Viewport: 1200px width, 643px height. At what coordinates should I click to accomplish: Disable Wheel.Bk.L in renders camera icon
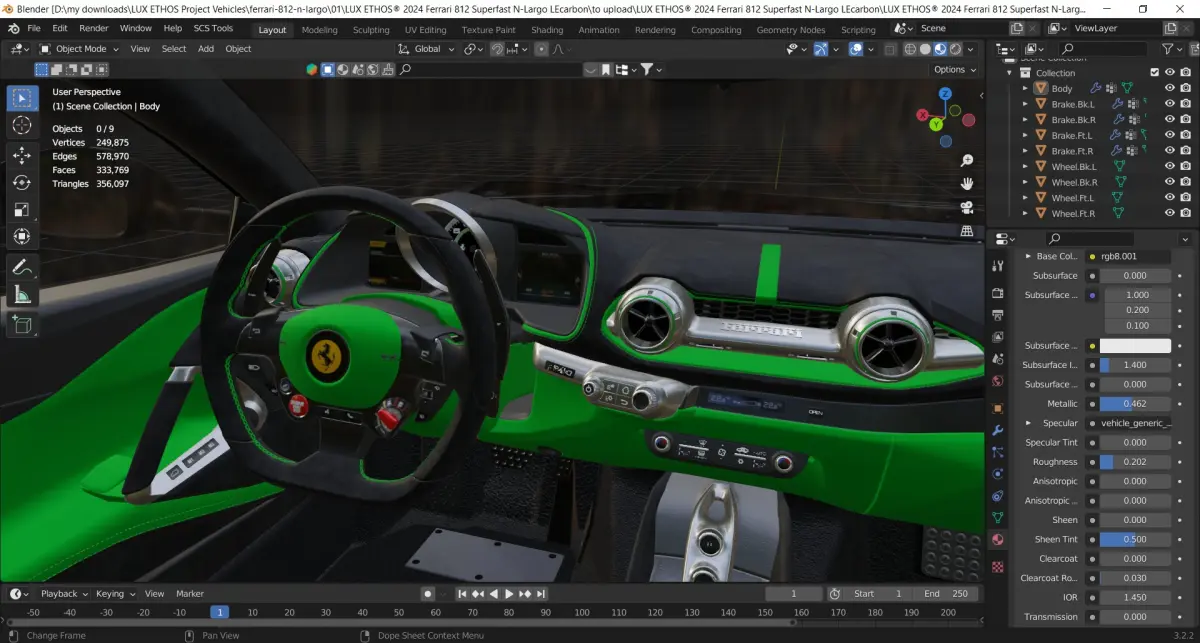pos(1185,166)
